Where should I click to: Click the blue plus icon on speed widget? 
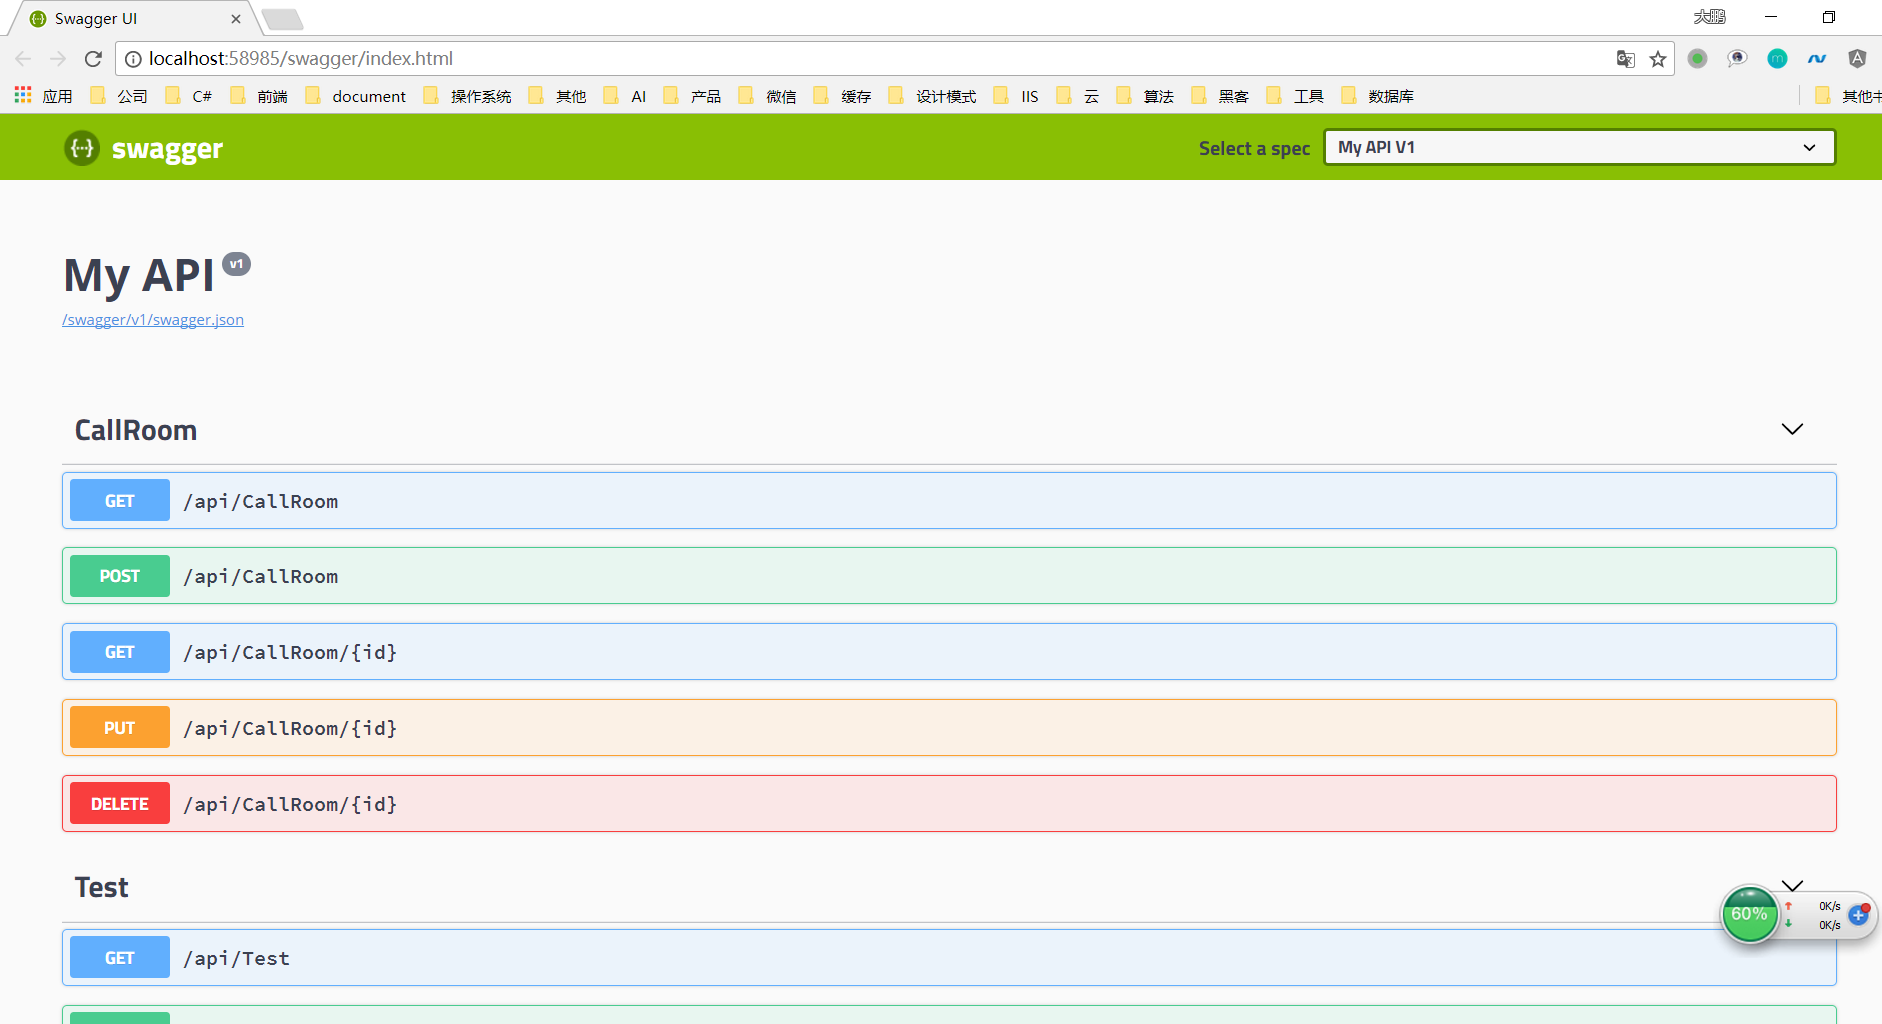[1858, 915]
